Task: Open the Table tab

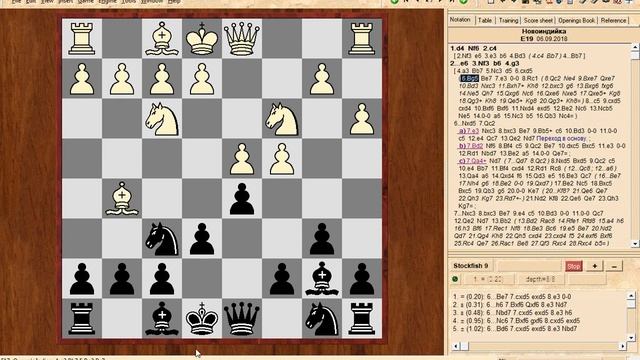Action: coord(485,20)
